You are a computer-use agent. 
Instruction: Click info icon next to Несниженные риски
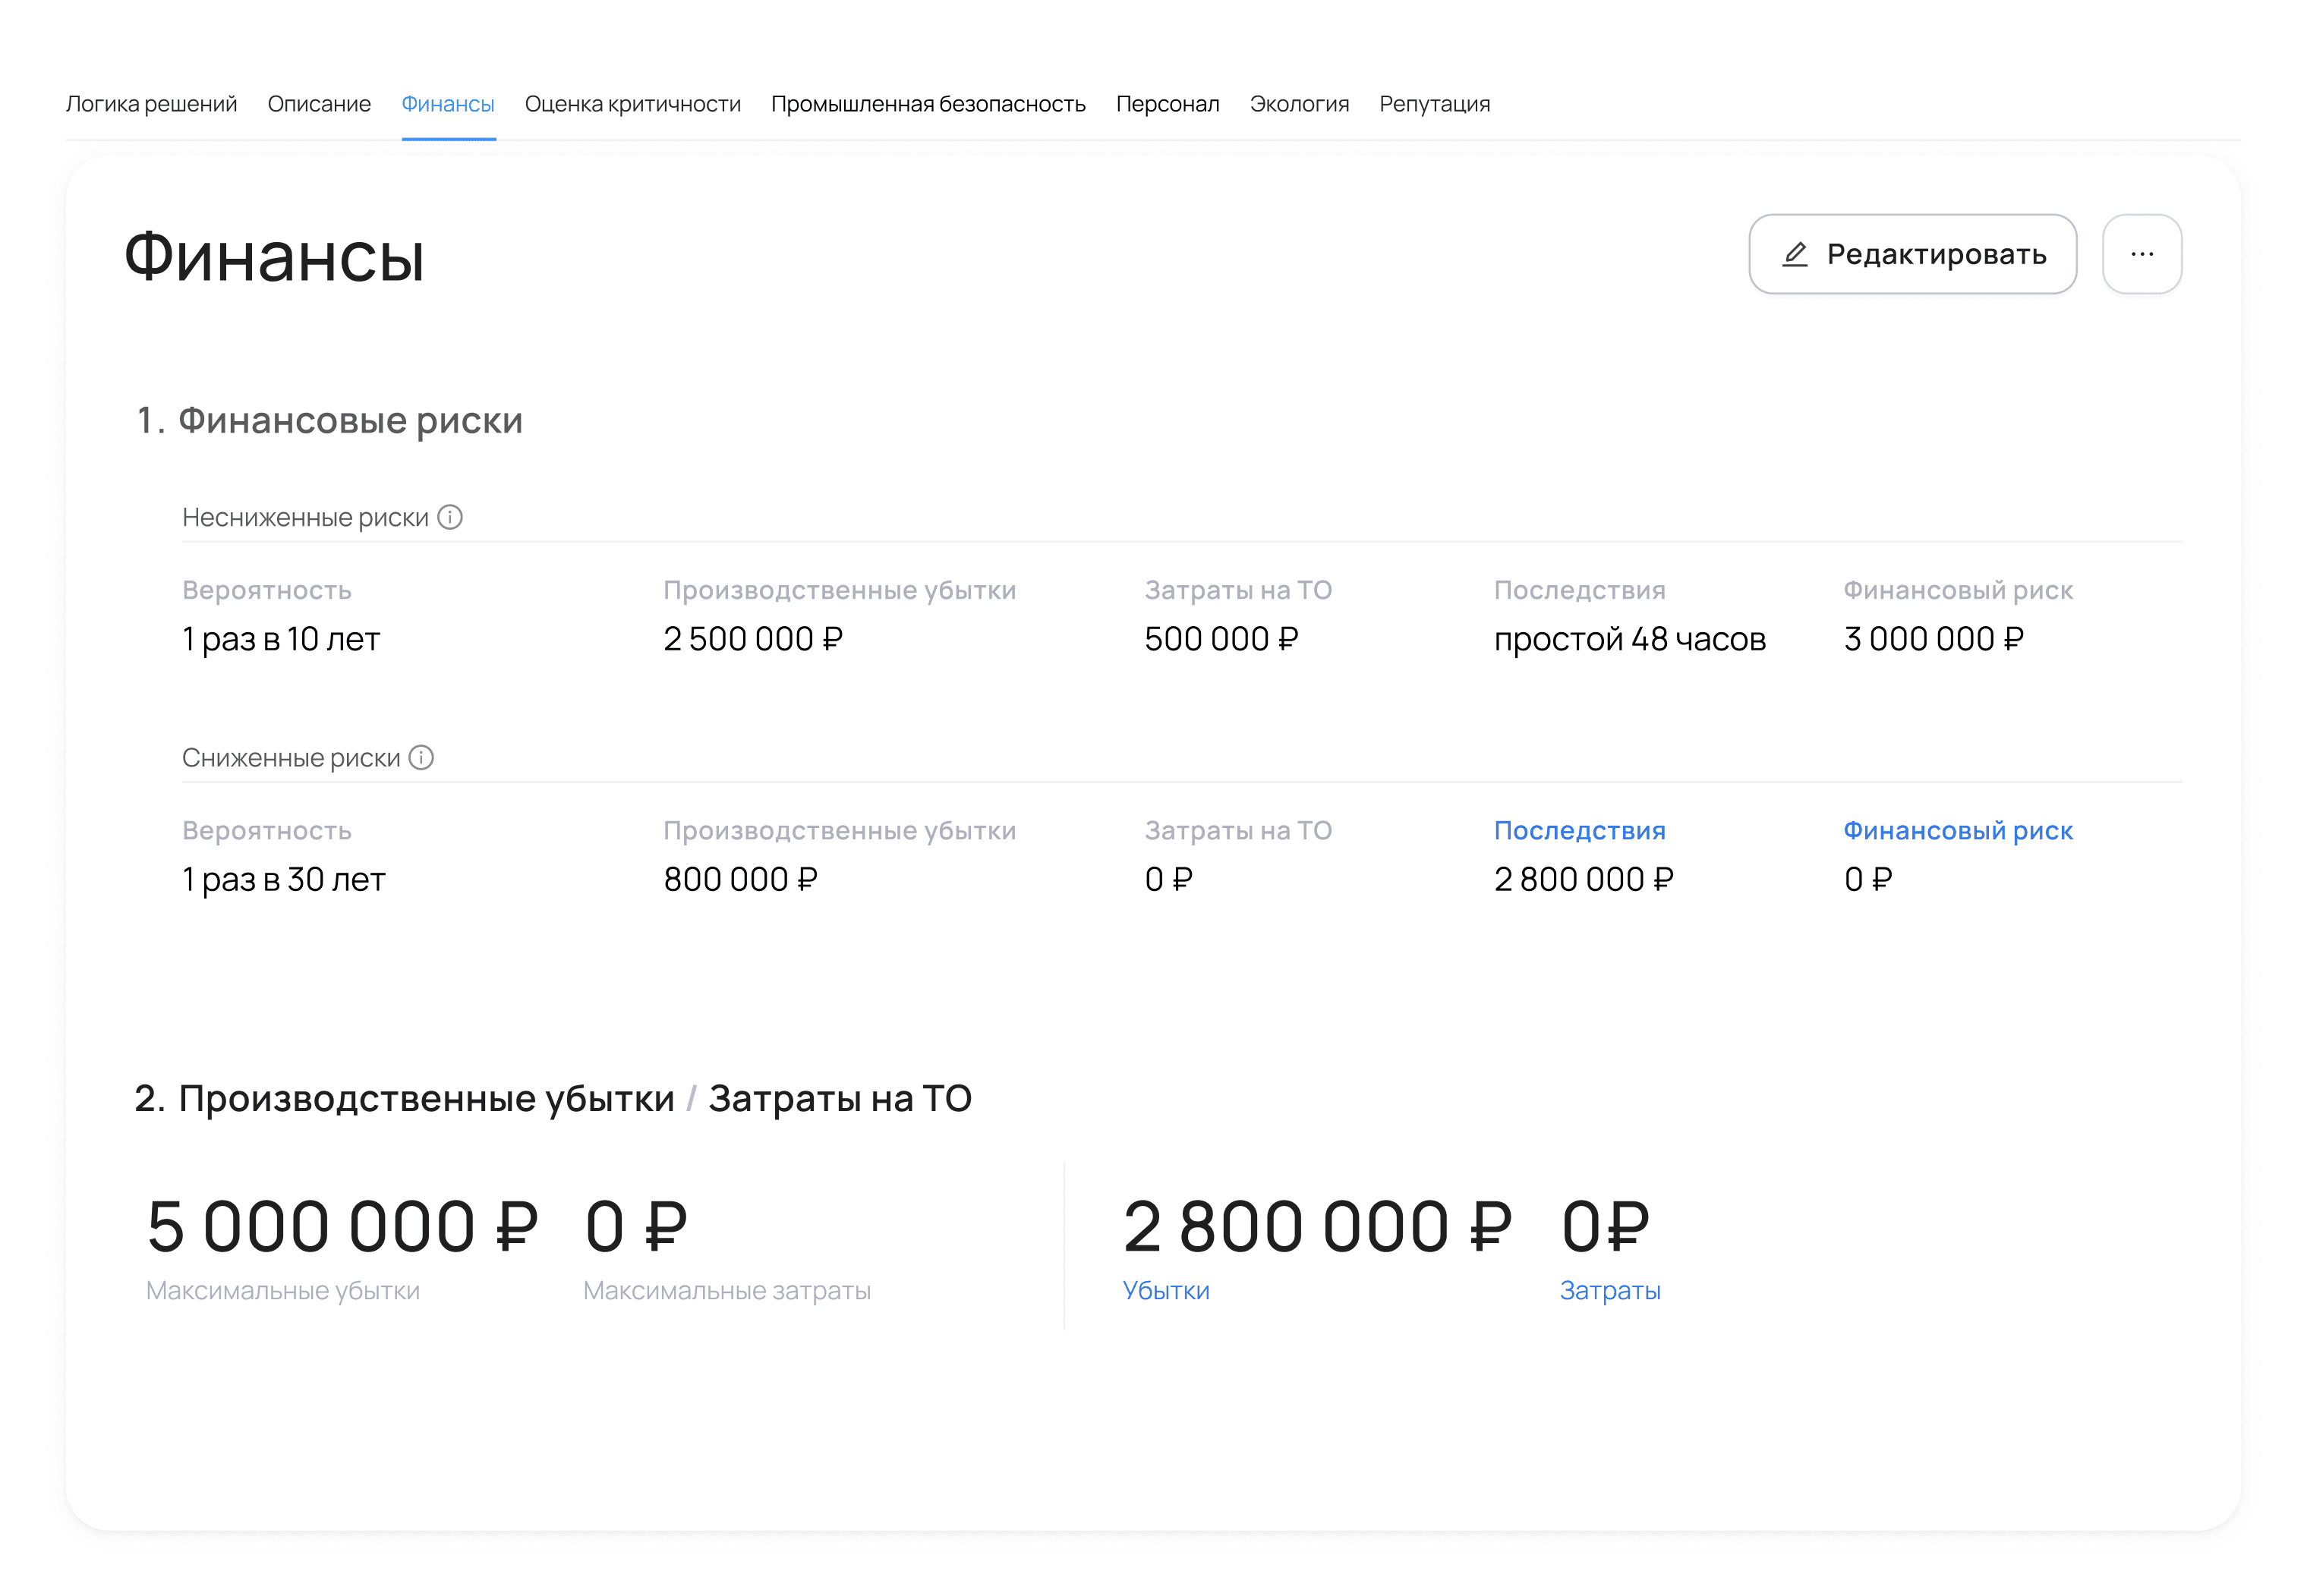pos(450,517)
